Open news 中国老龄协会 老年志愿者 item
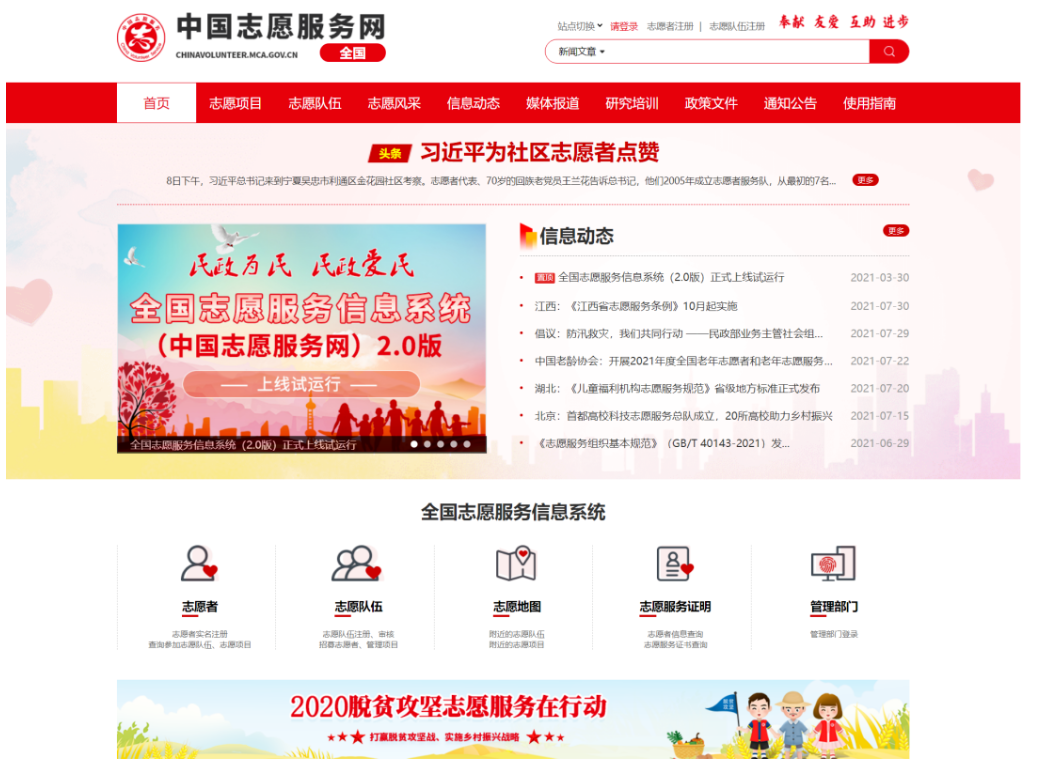This screenshot has height=762, width=1038. pyautogui.click(x=683, y=361)
